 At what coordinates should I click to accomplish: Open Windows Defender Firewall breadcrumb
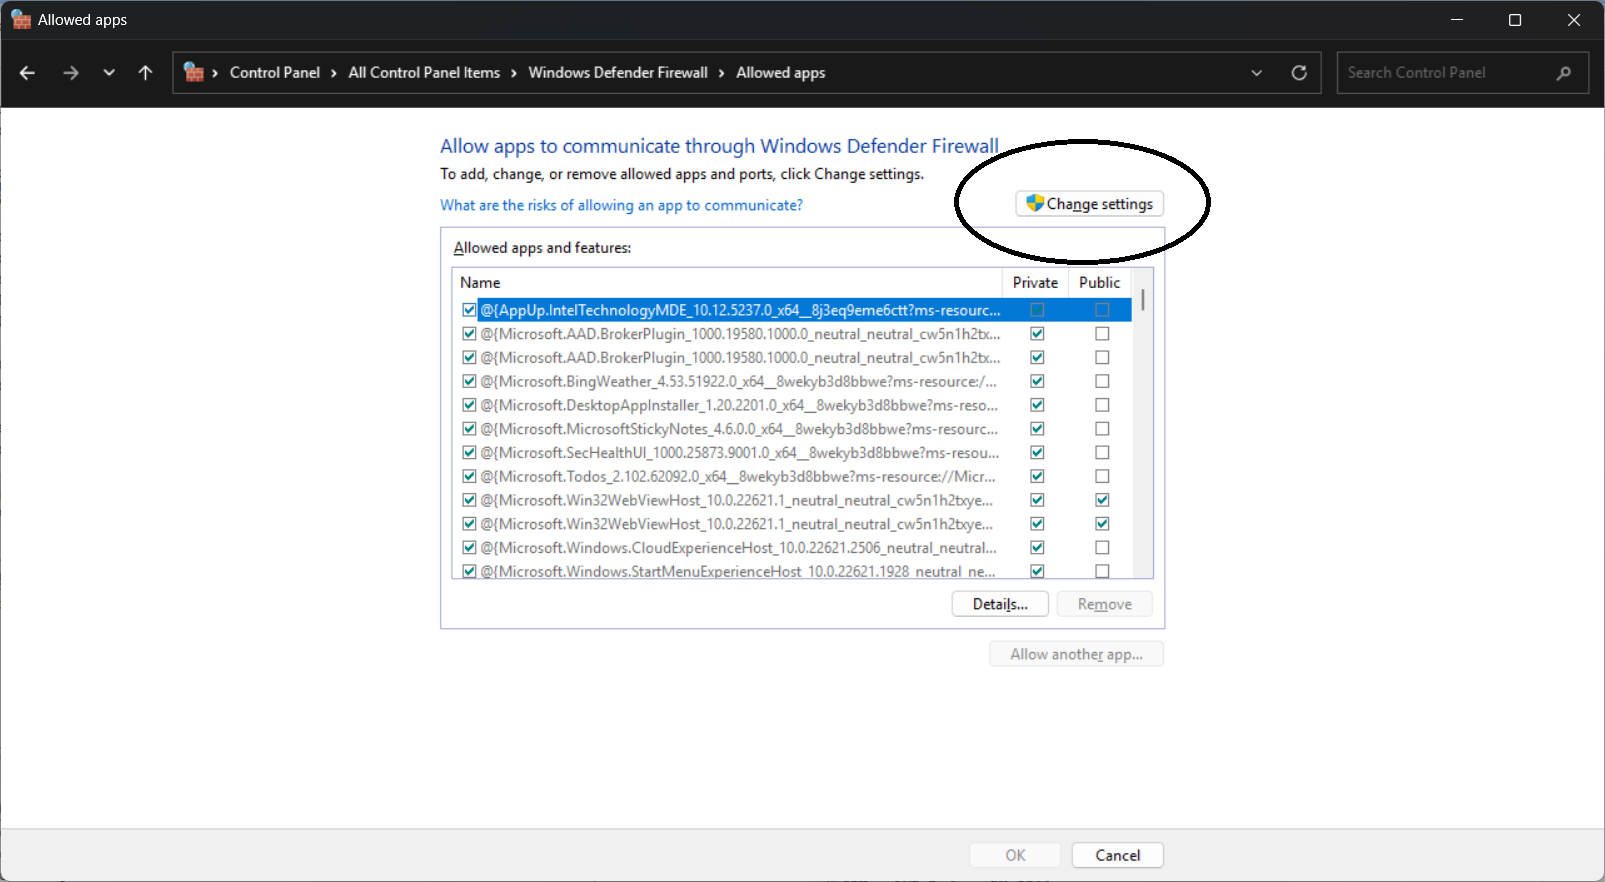tap(618, 73)
